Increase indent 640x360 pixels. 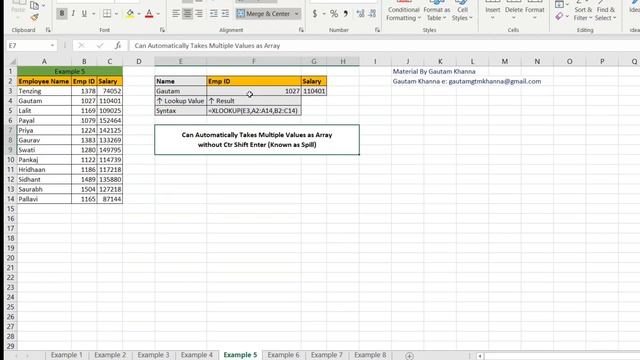[225, 13]
